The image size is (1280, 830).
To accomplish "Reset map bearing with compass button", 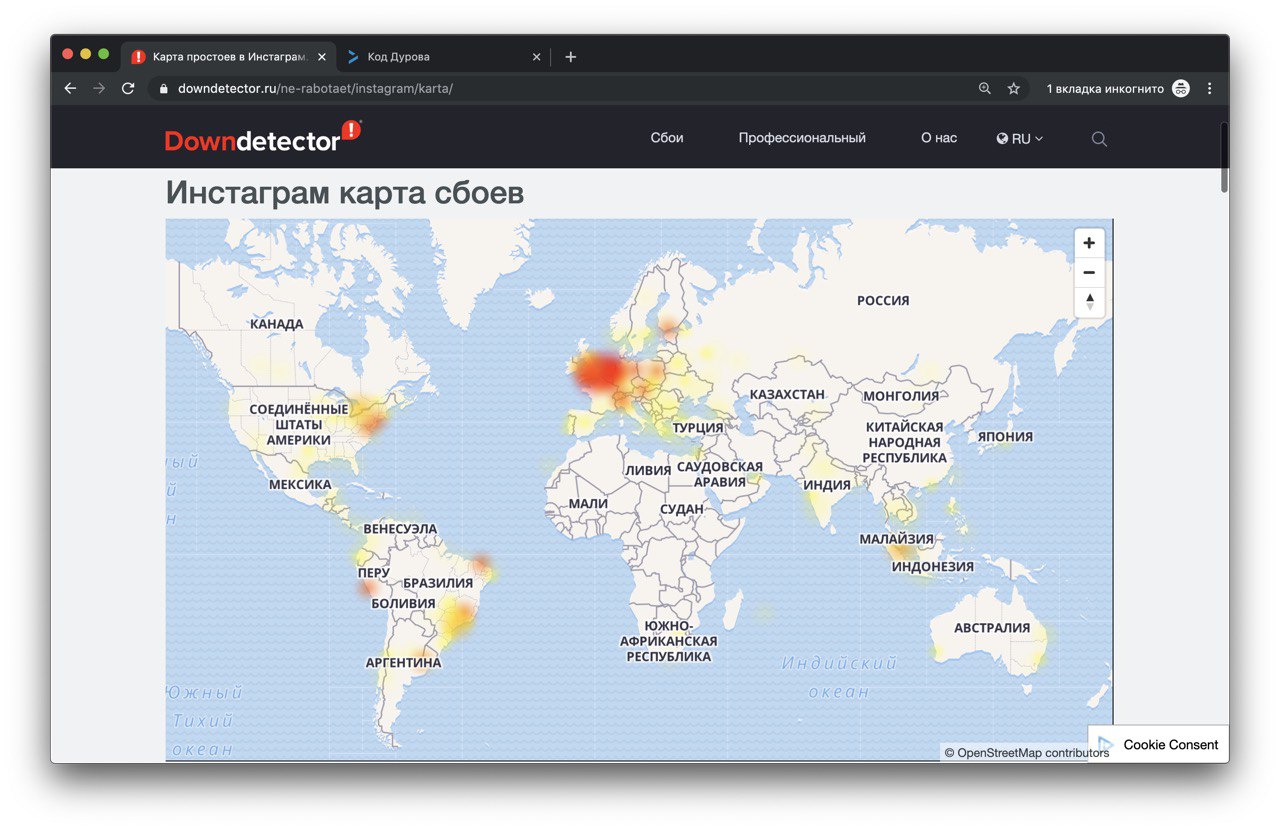I will coord(1089,301).
